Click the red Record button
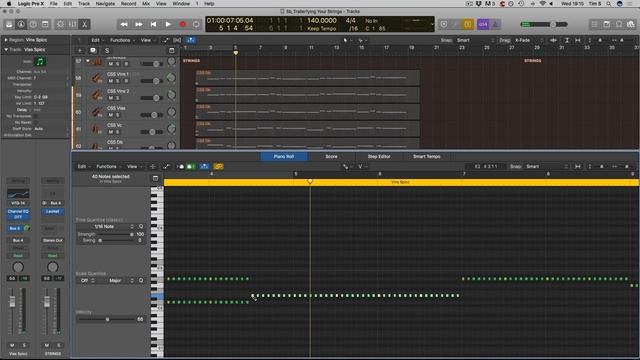The image size is (640, 360). (182, 24)
